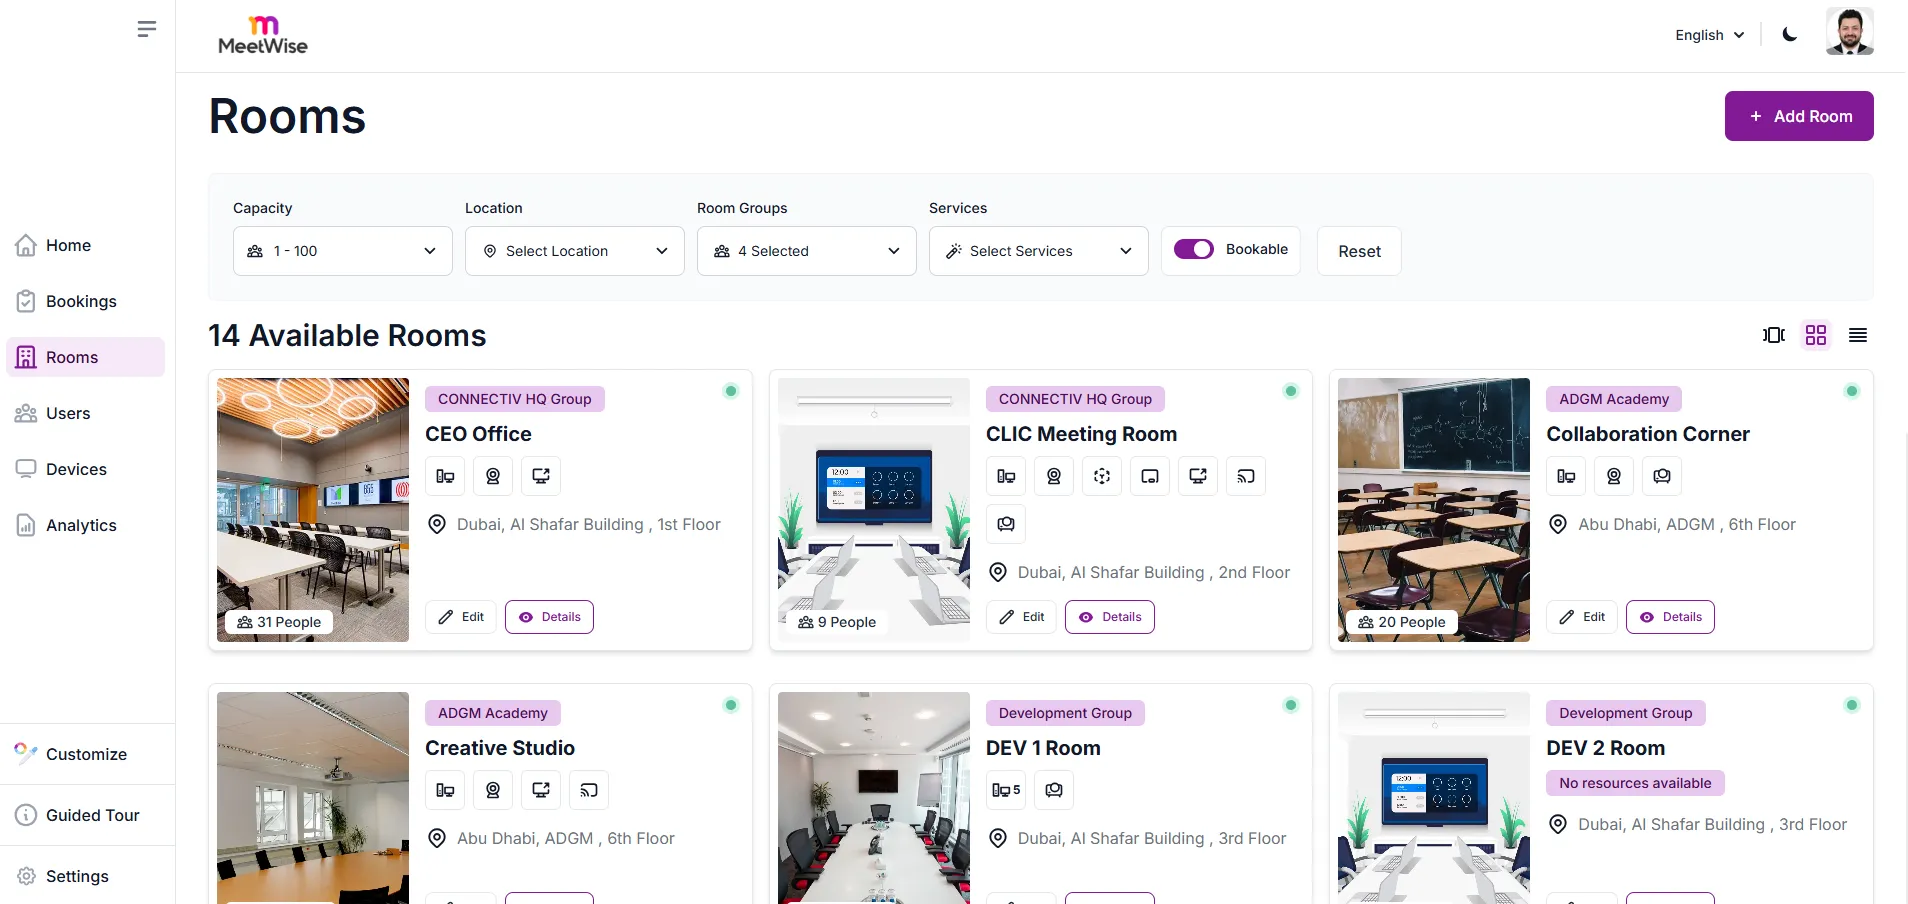This screenshot has width=1908, height=904.
Task: Click CLIC Meeting Room webcam icon
Action: 1054,476
